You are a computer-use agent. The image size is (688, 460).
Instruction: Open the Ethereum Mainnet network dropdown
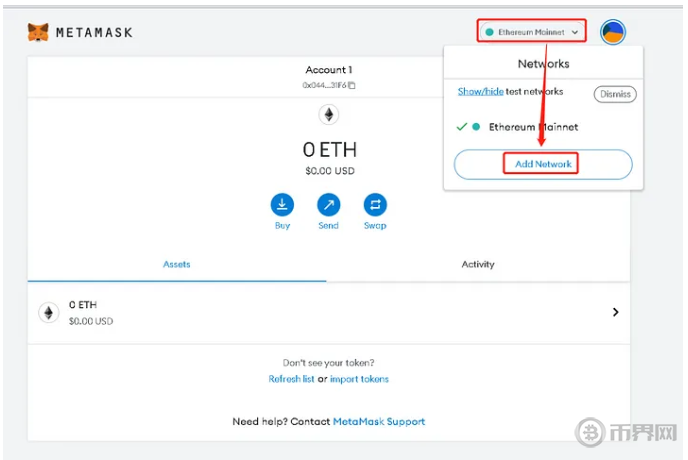point(531,32)
